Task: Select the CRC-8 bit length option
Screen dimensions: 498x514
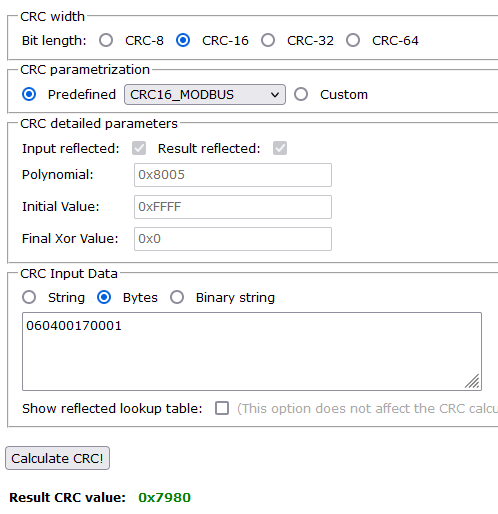Action: point(106,40)
